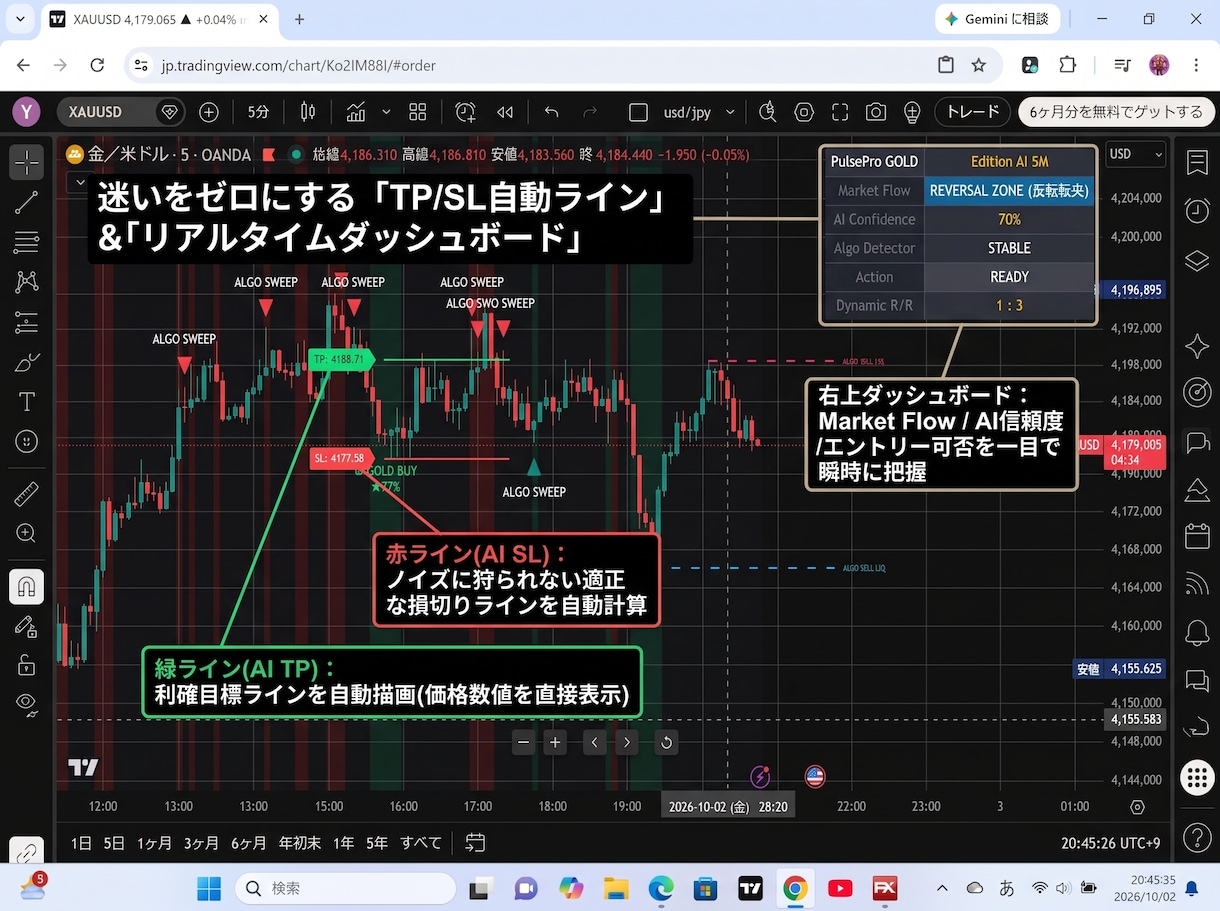
Task: Zoom out the chart with minus
Action: coord(524,742)
